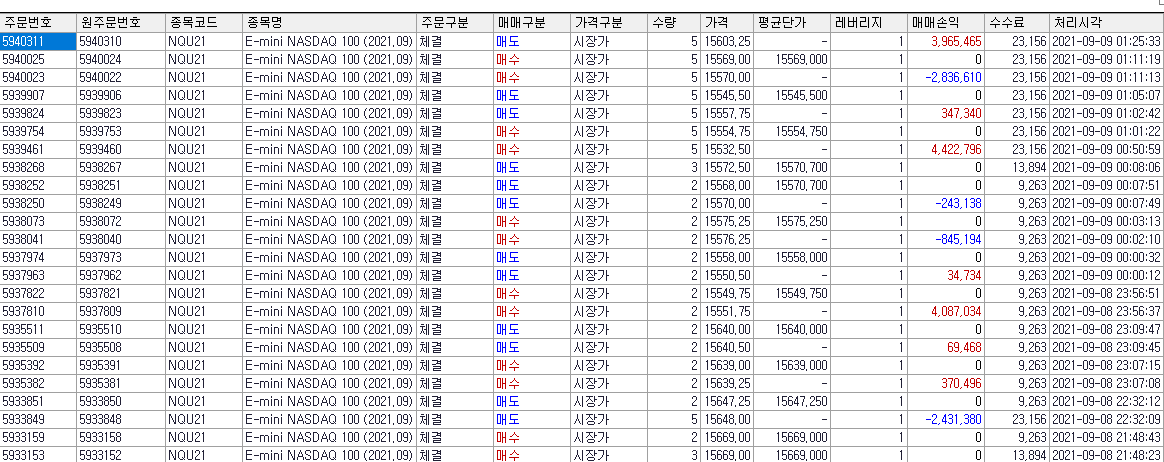This screenshot has width=1164, height=462.
Task: Click profit value 69,468
Action: 946,347
